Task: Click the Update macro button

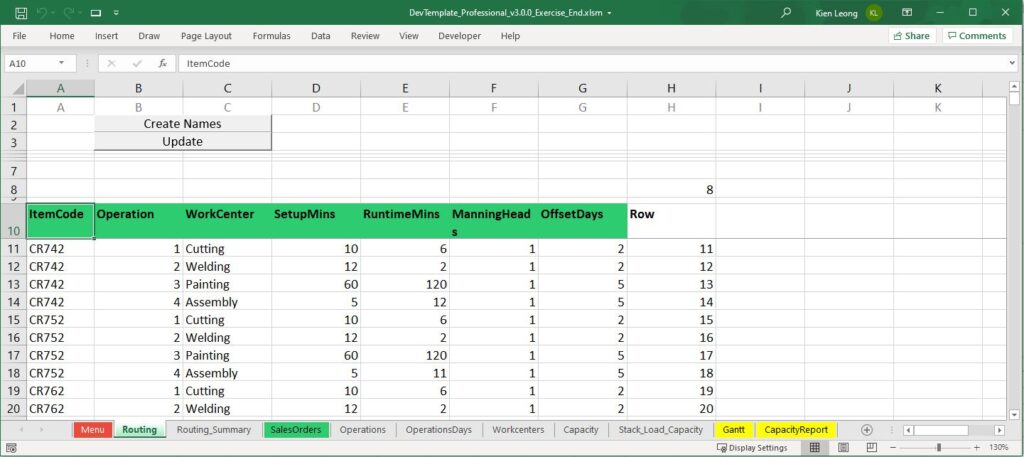Action: 183,141
